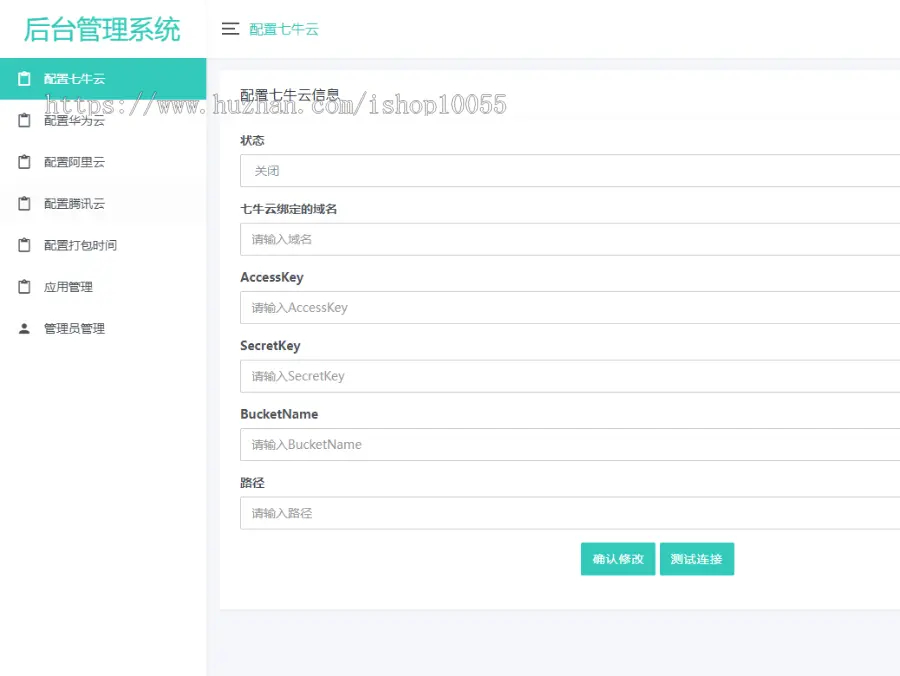Image resolution: width=900 pixels, height=676 pixels.
Task: Focus the BucketName input field
Action: 570,444
